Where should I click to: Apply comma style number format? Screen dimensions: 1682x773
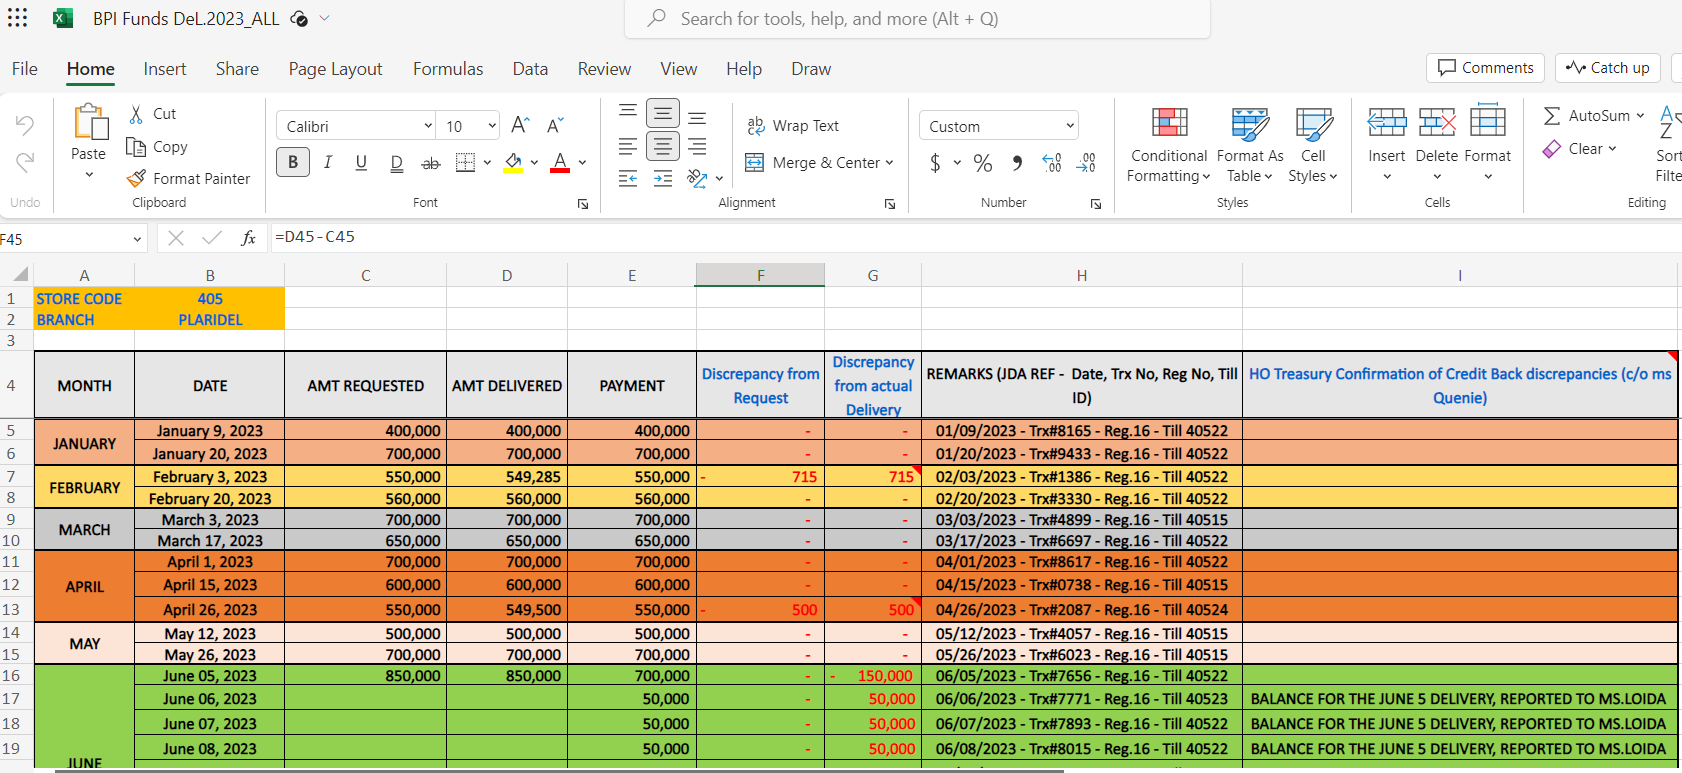tap(1017, 163)
